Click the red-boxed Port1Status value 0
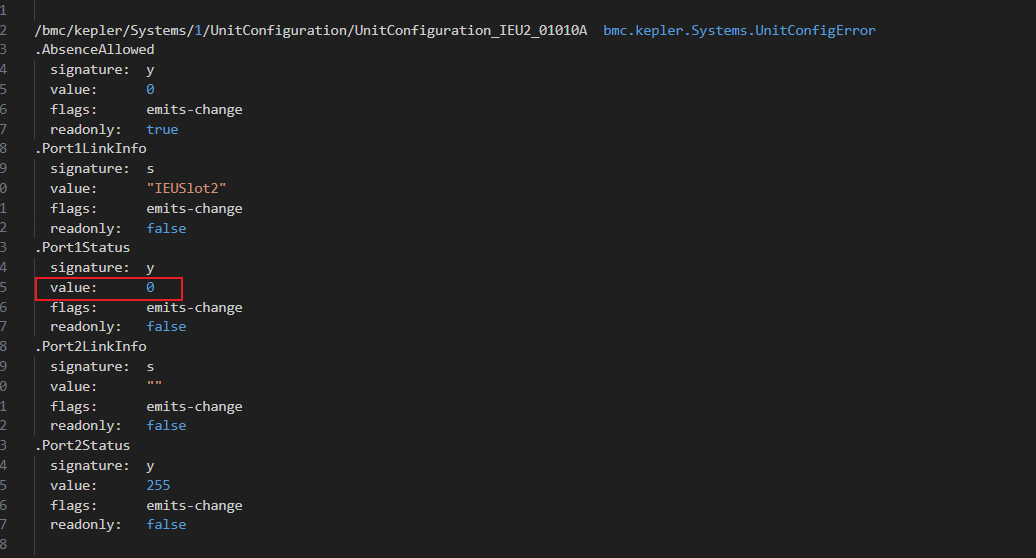The width and height of the screenshot is (1036, 558). pyautogui.click(x=150, y=287)
